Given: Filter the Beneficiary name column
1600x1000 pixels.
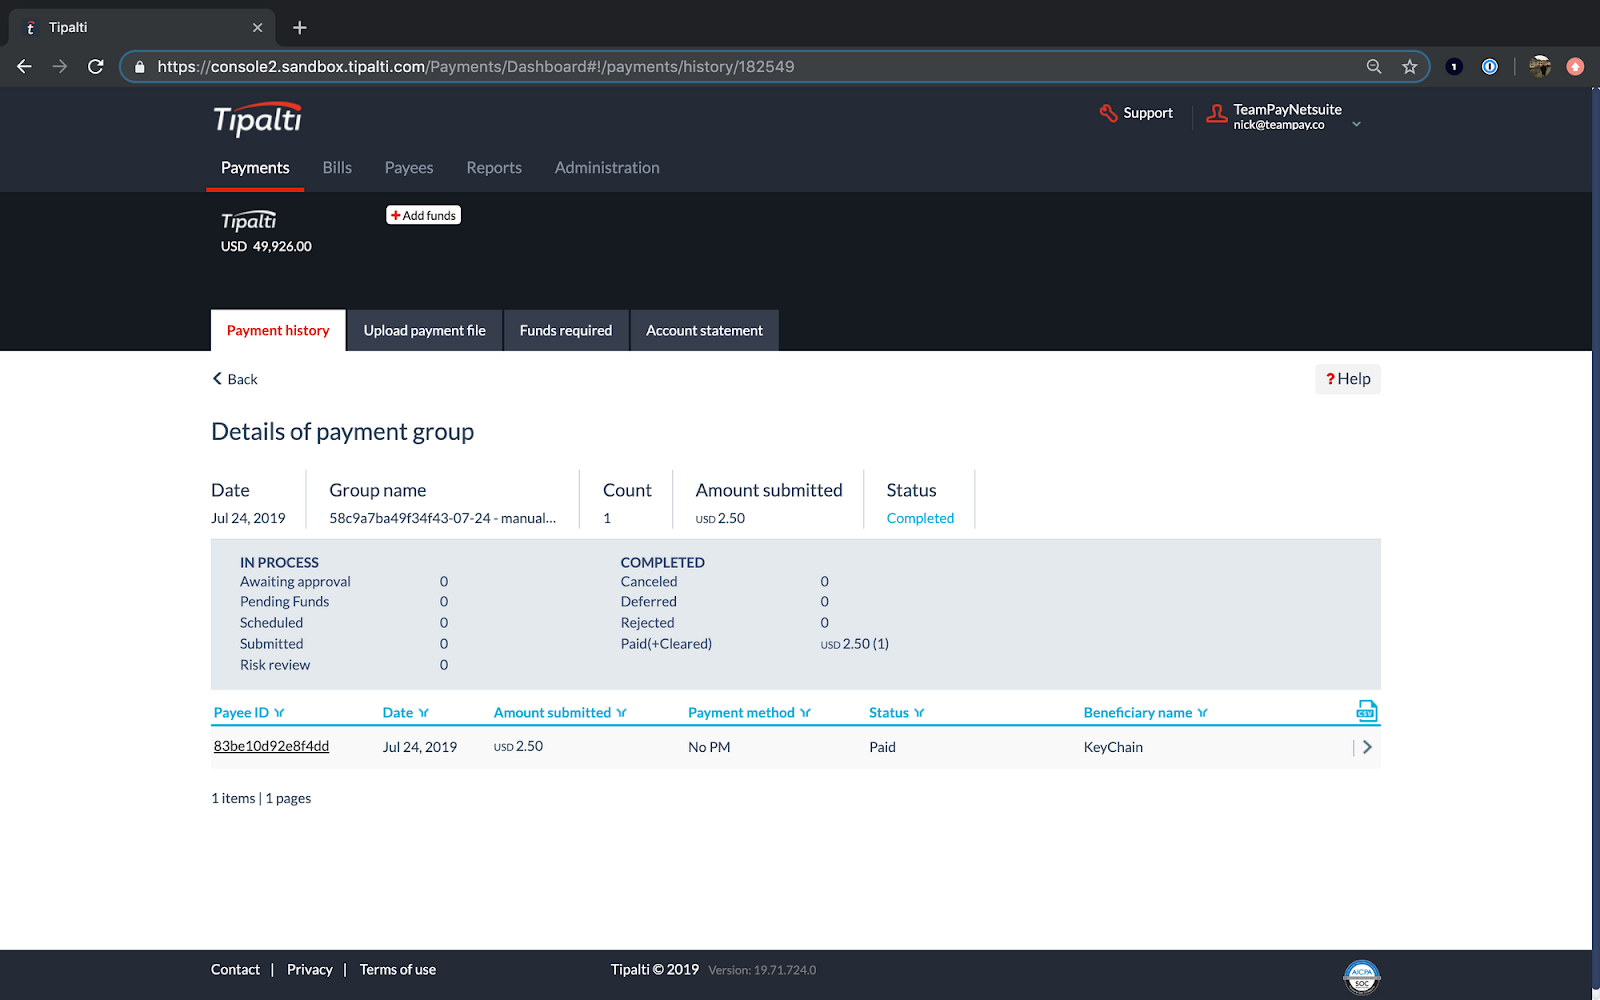Looking at the screenshot, I should point(1202,713).
